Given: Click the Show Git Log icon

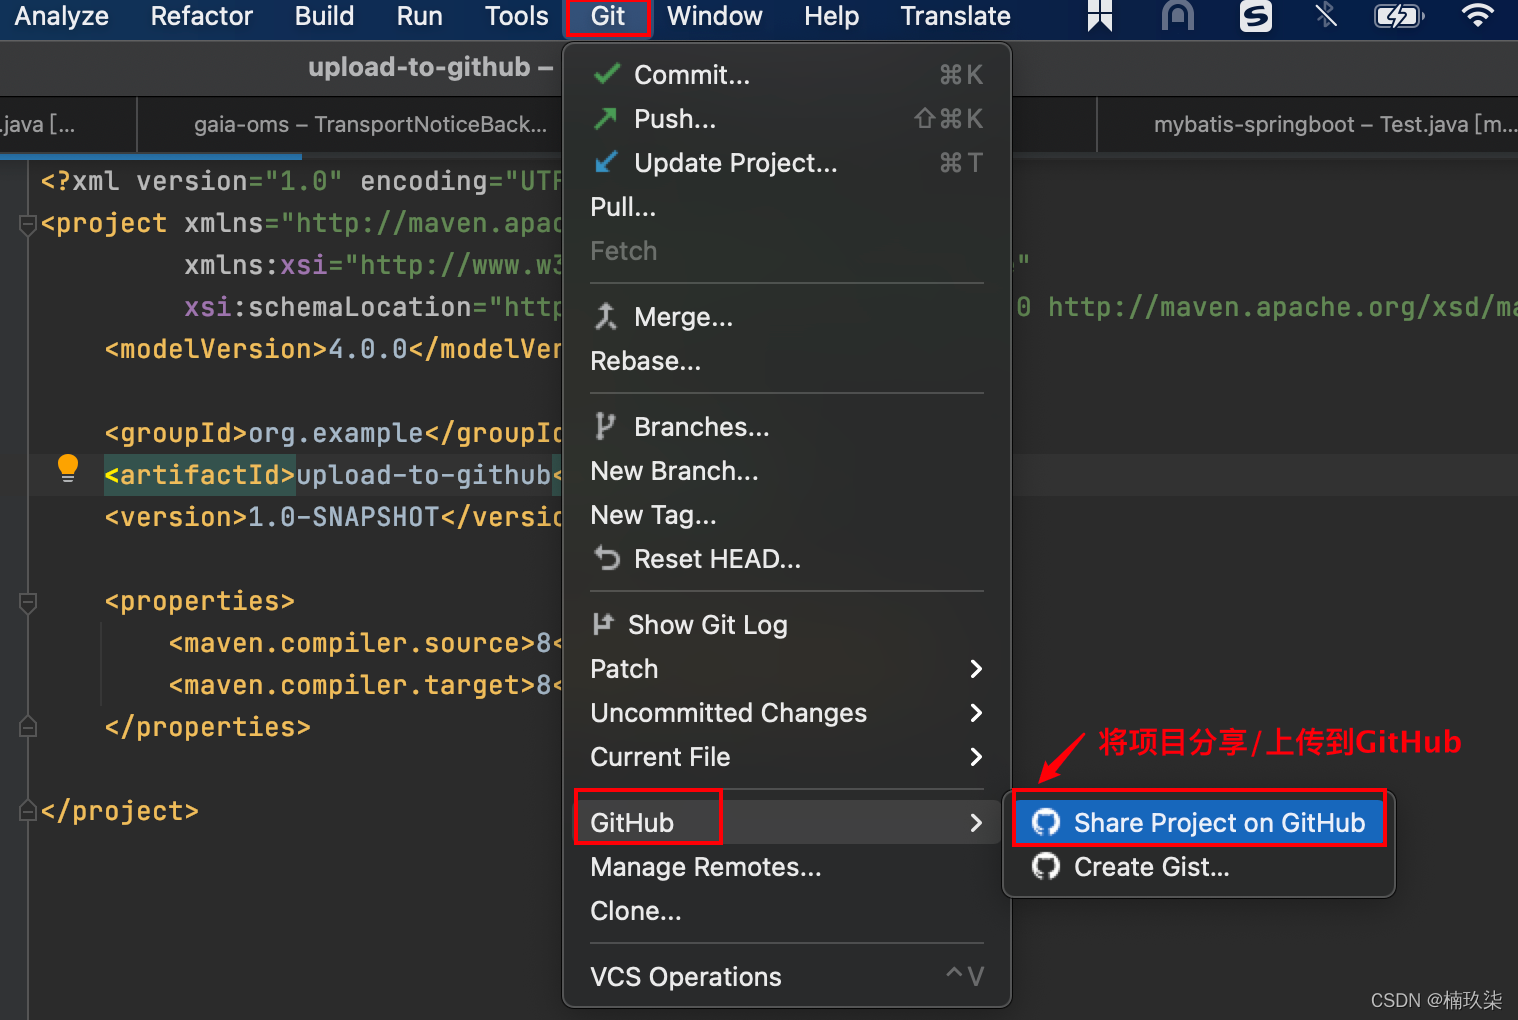Looking at the screenshot, I should click(x=605, y=623).
